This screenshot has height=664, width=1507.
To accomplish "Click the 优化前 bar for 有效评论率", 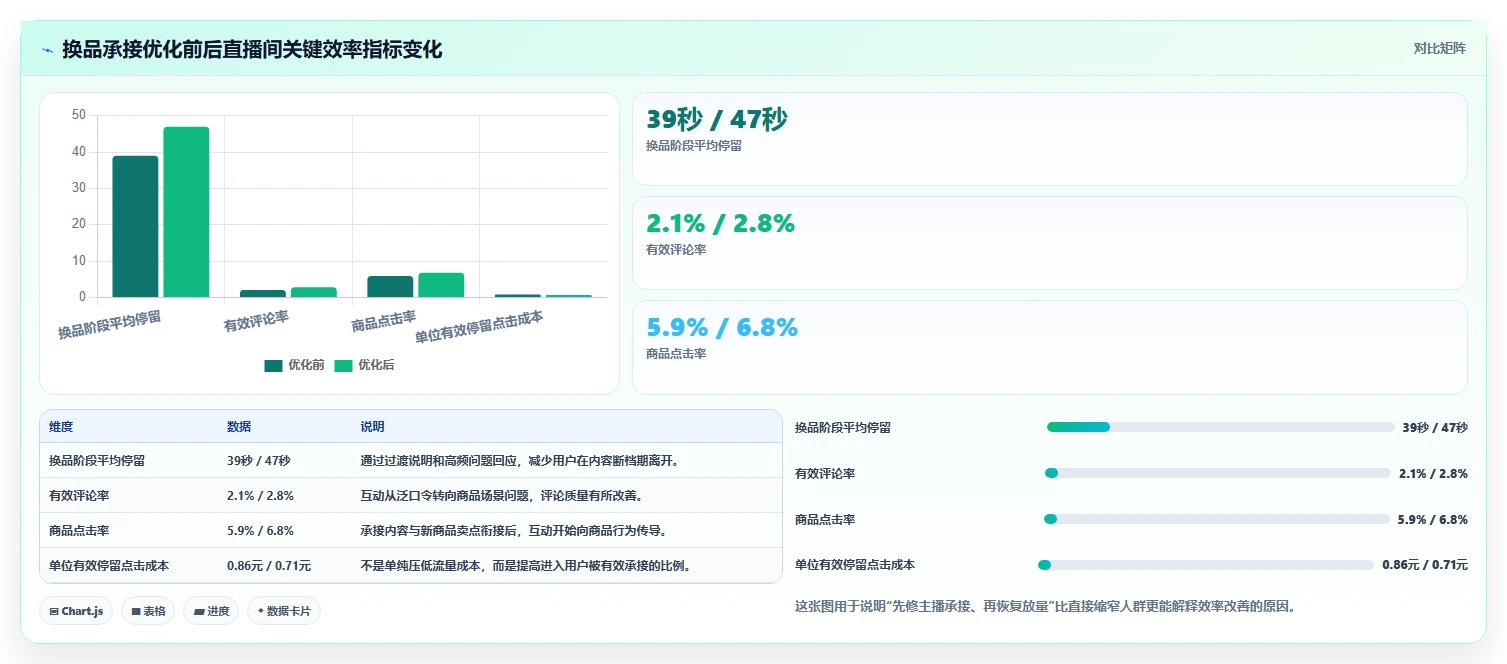I will 263,293.
